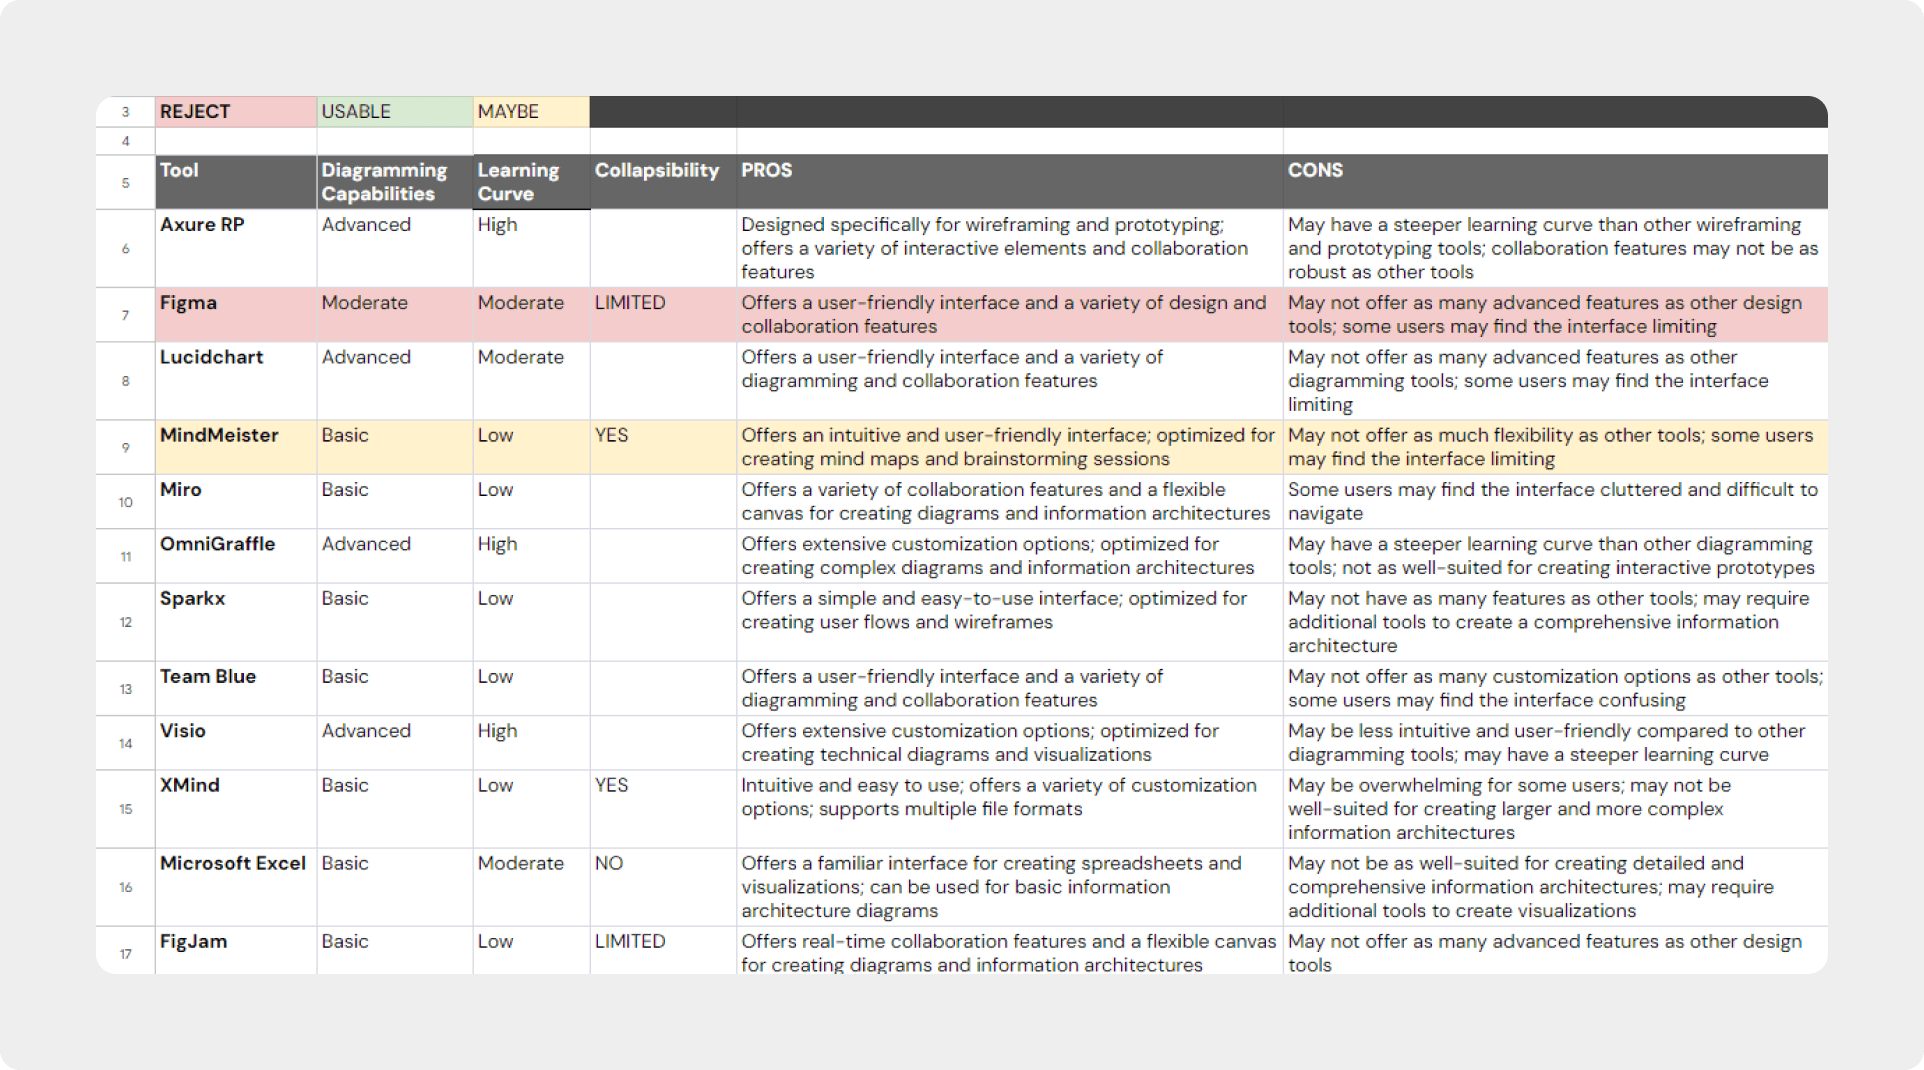Click the Axure RP pros description
Viewport: 1924px width, 1070px height.
[1010, 248]
